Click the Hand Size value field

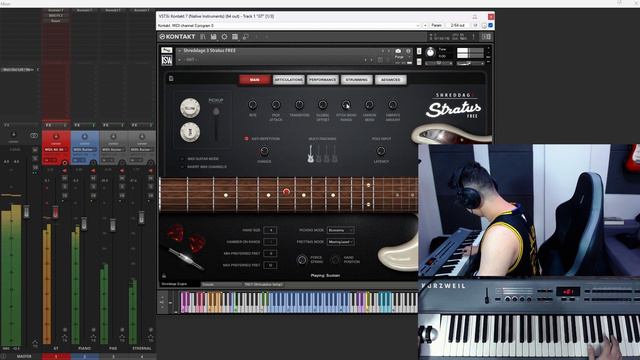point(270,230)
